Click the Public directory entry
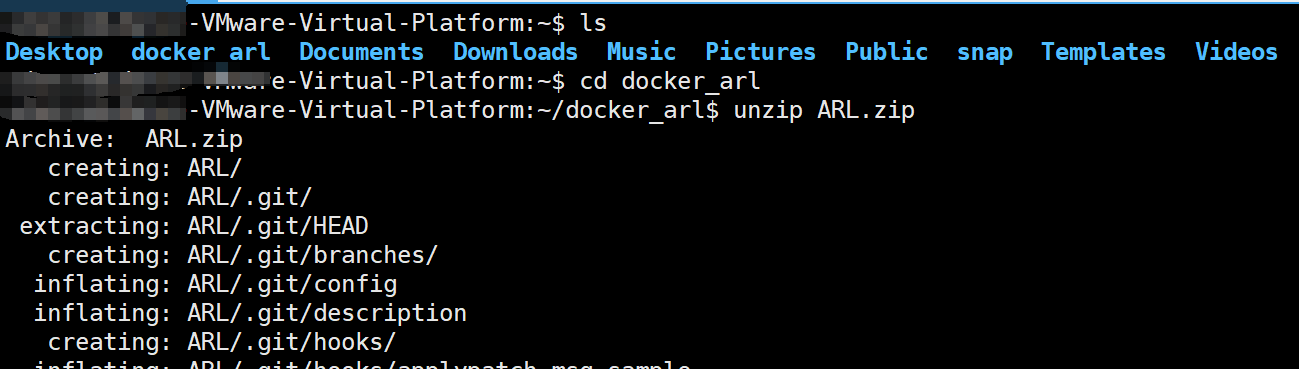Viewport: 1299px width, 369px height. pyautogui.click(x=886, y=52)
